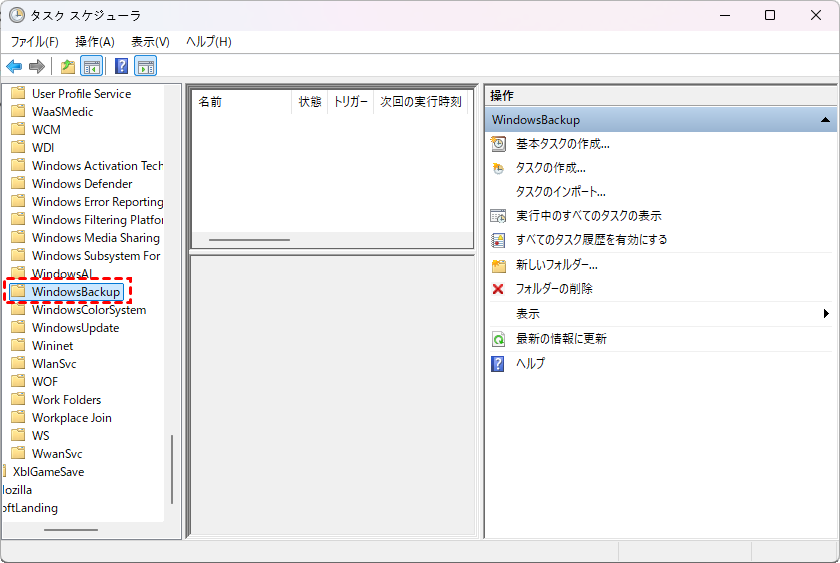
Task: Click the blue Back arrow in toolbar
Action: [14, 67]
